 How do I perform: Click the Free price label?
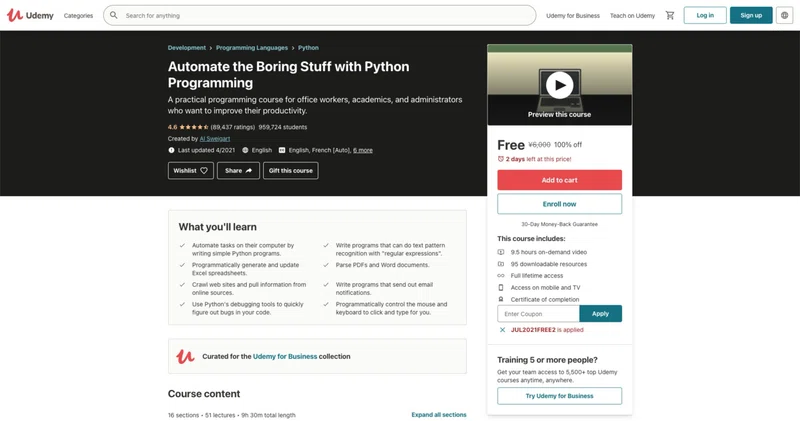pos(511,145)
